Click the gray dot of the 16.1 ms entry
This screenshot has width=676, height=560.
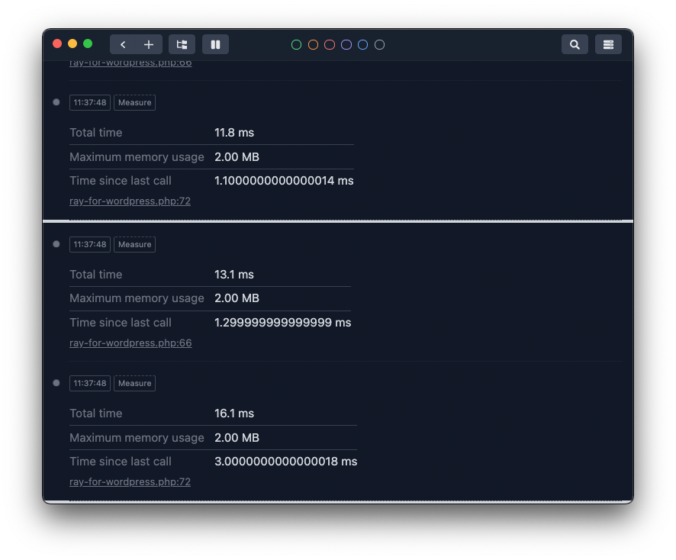point(56,383)
